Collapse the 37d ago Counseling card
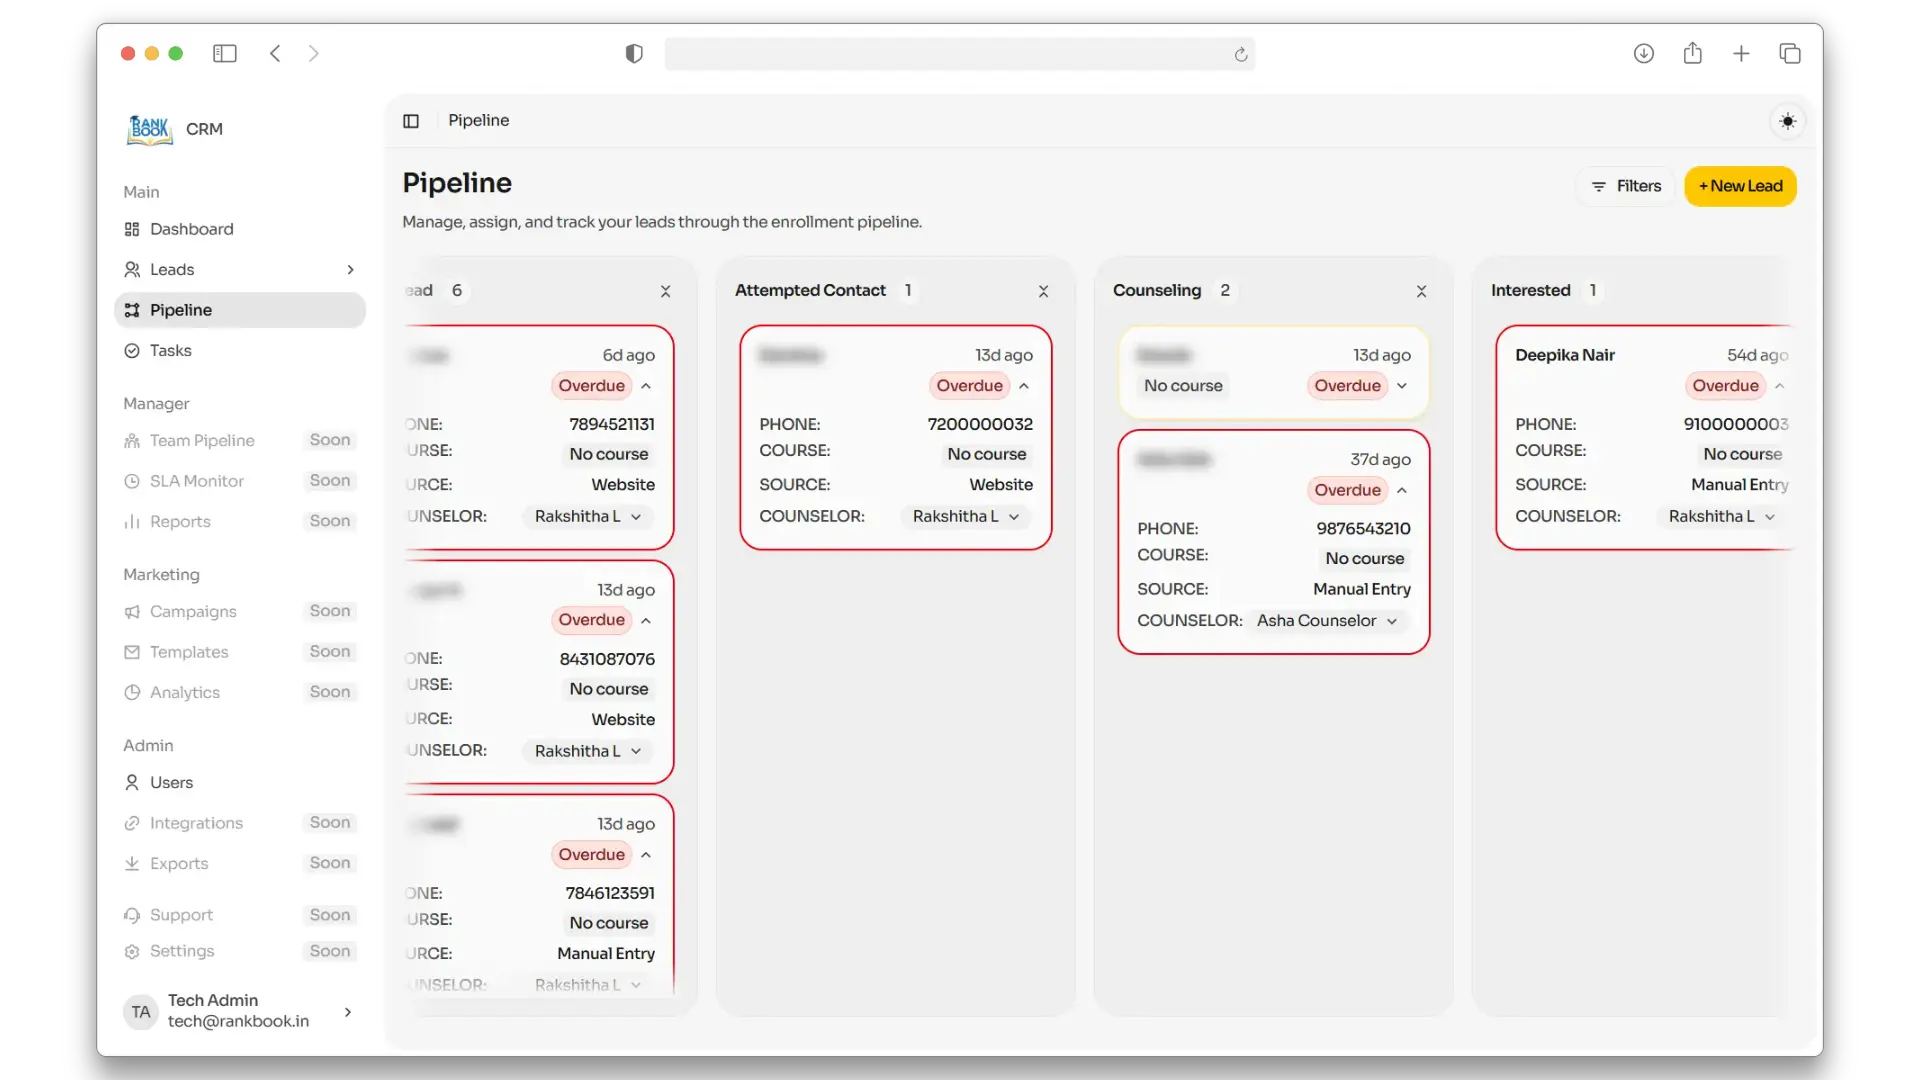 click(1402, 490)
